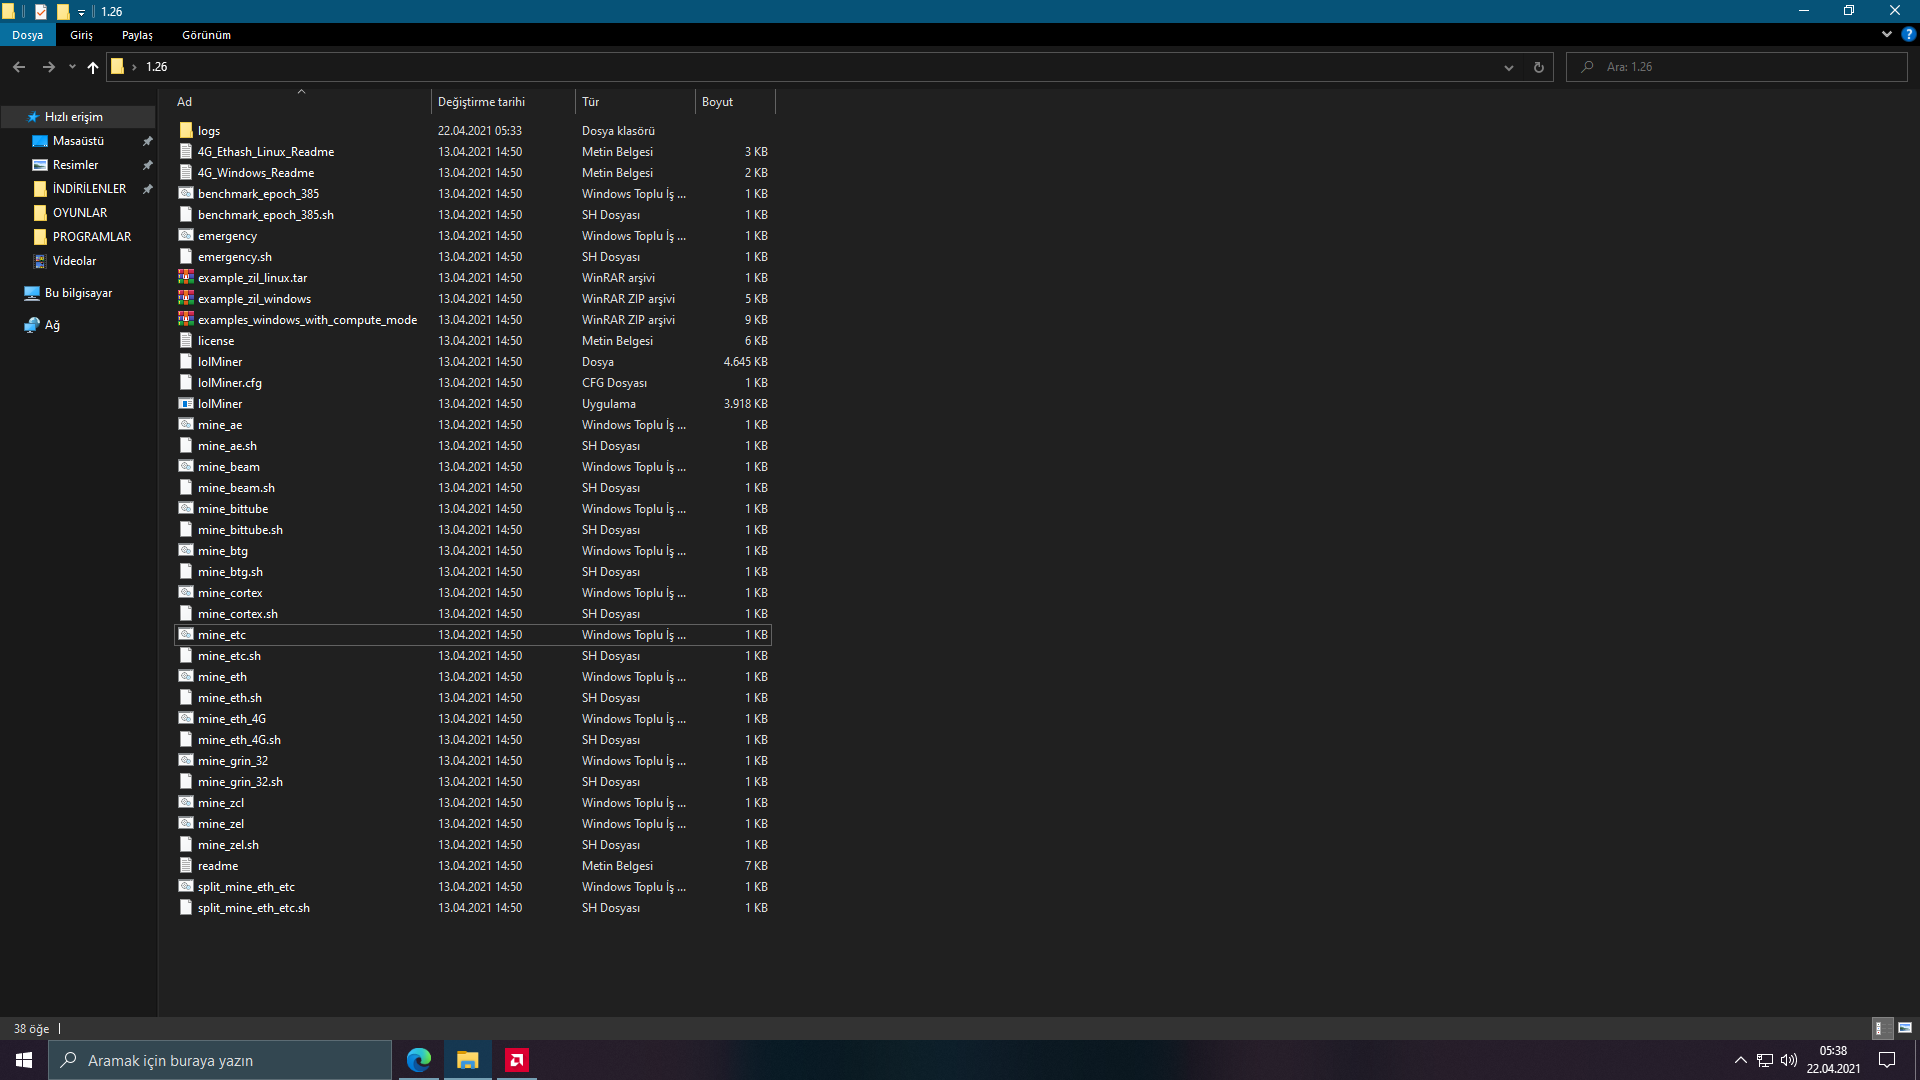The height and width of the screenshot is (1080, 1920).
Task: Select İNDİRİLENLER in Quick access
Action: pos(89,189)
